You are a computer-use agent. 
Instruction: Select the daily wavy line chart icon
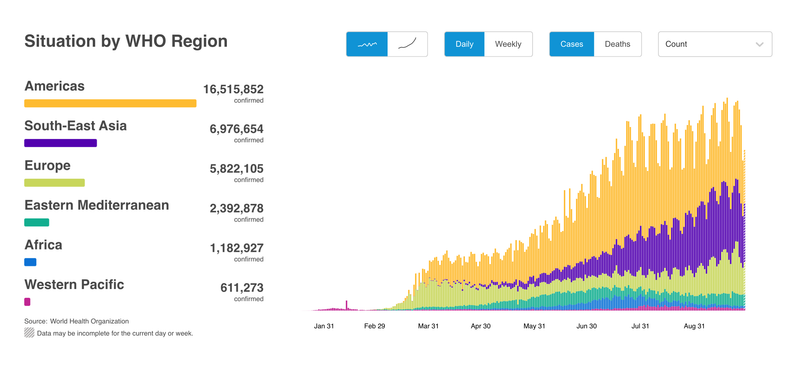(367, 44)
